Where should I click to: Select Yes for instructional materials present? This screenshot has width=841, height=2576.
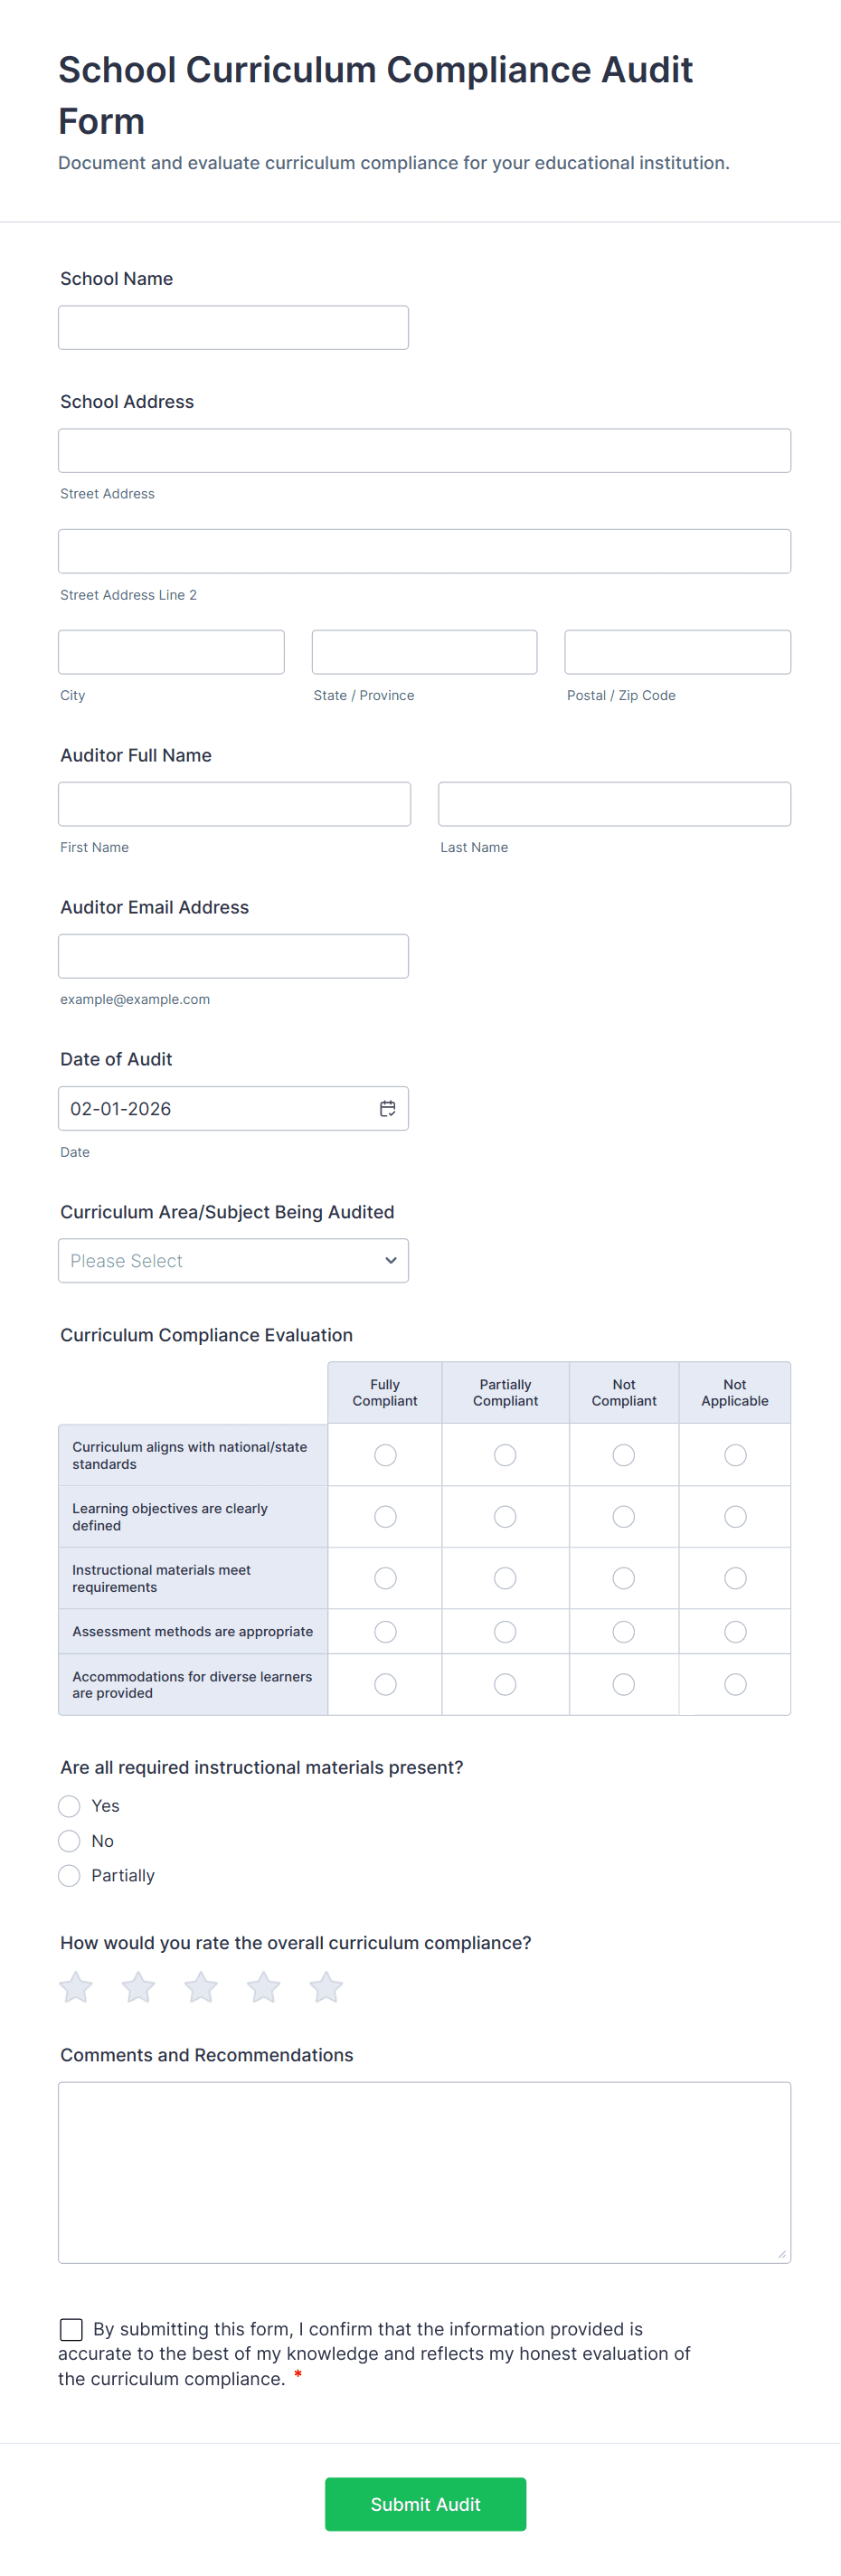[69, 1806]
